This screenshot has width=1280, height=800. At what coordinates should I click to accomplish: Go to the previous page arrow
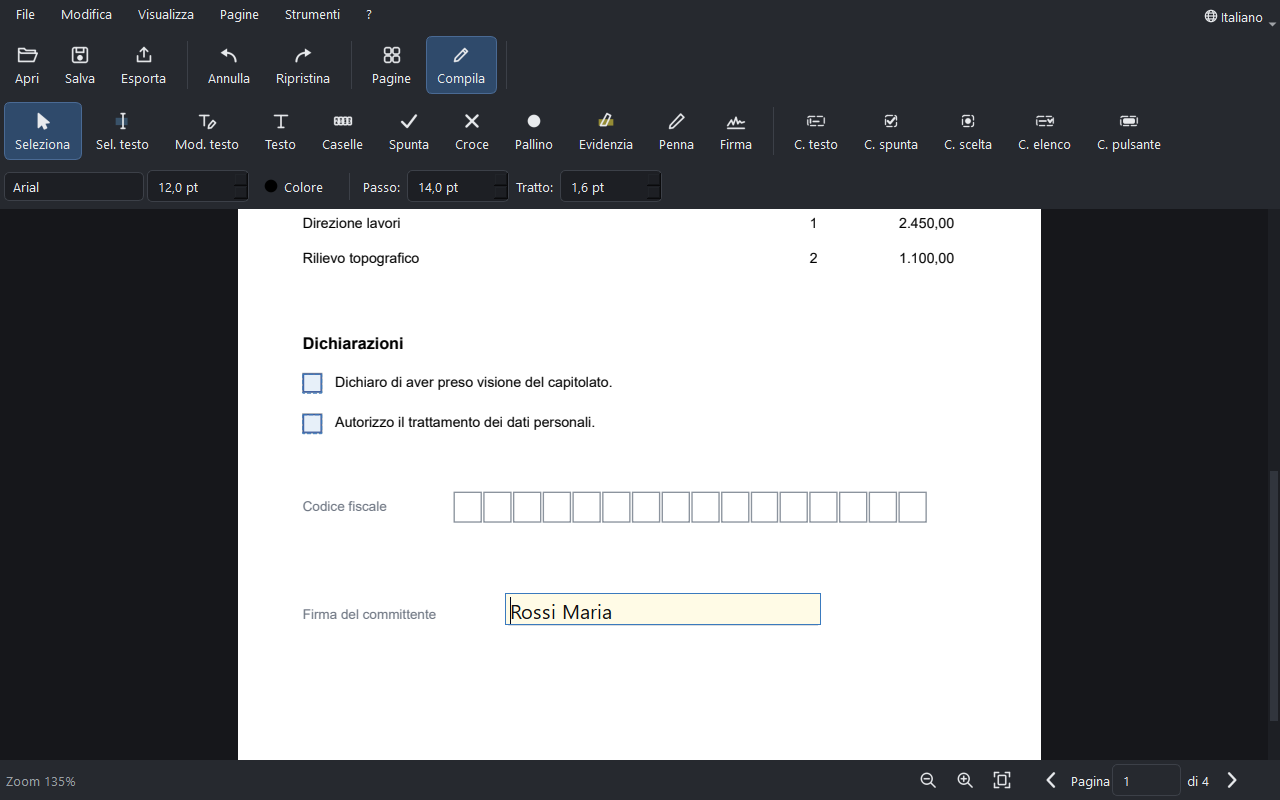click(x=1051, y=781)
